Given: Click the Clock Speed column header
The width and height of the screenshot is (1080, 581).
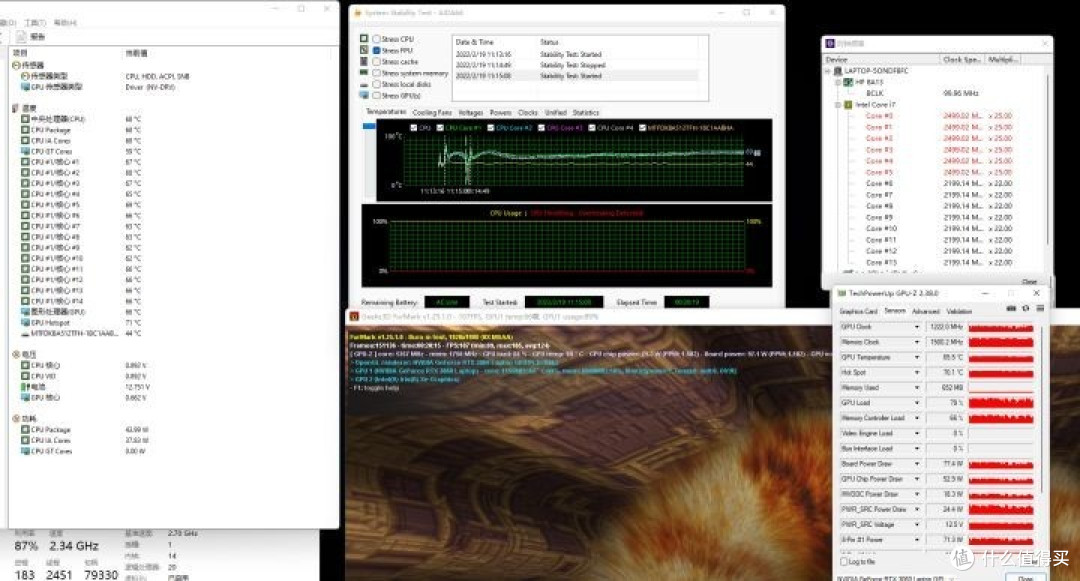Looking at the screenshot, I should coord(962,60).
